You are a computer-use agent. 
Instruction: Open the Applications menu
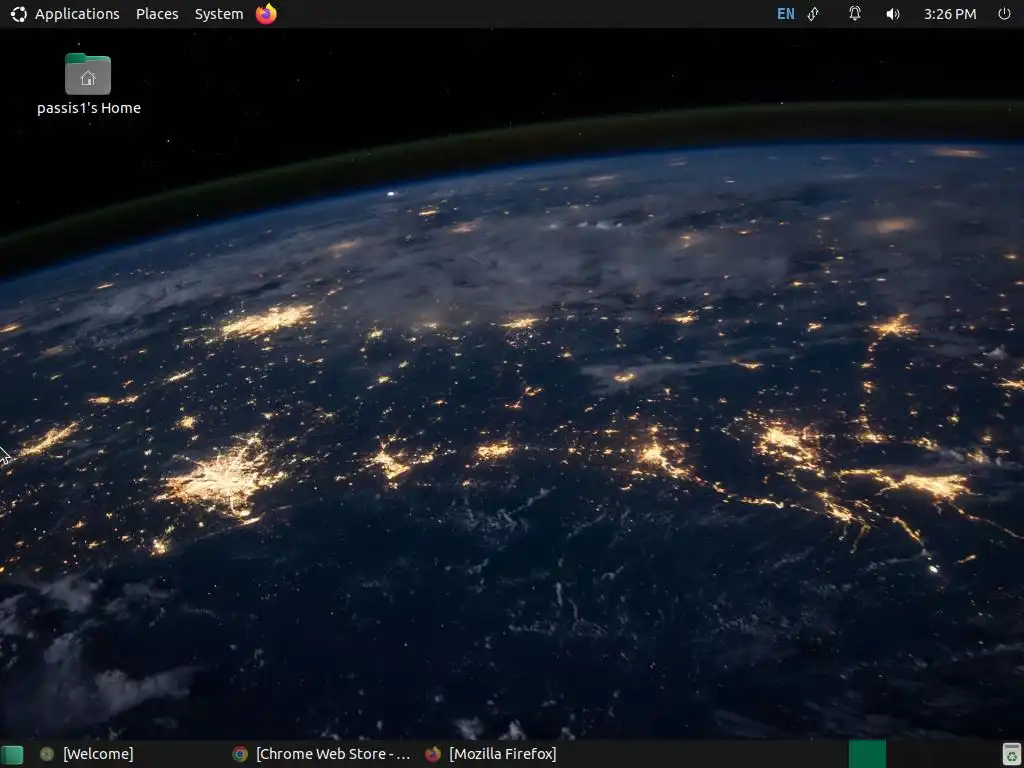point(77,14)
